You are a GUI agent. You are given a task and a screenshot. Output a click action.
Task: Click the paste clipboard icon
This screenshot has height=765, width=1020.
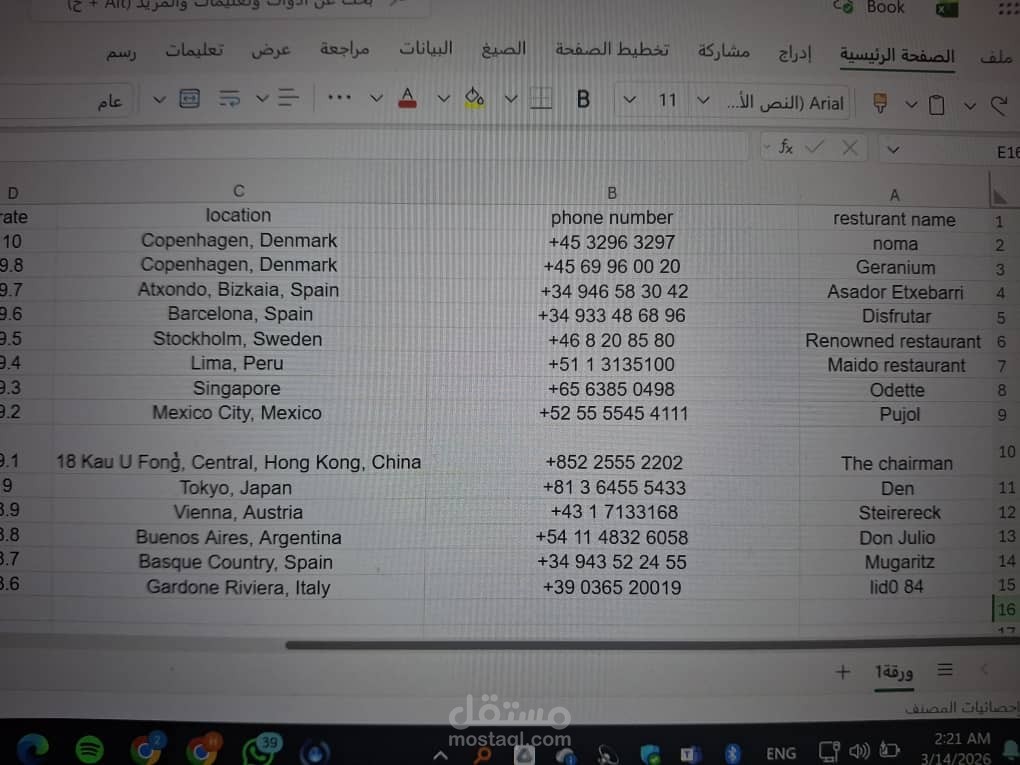936,105
